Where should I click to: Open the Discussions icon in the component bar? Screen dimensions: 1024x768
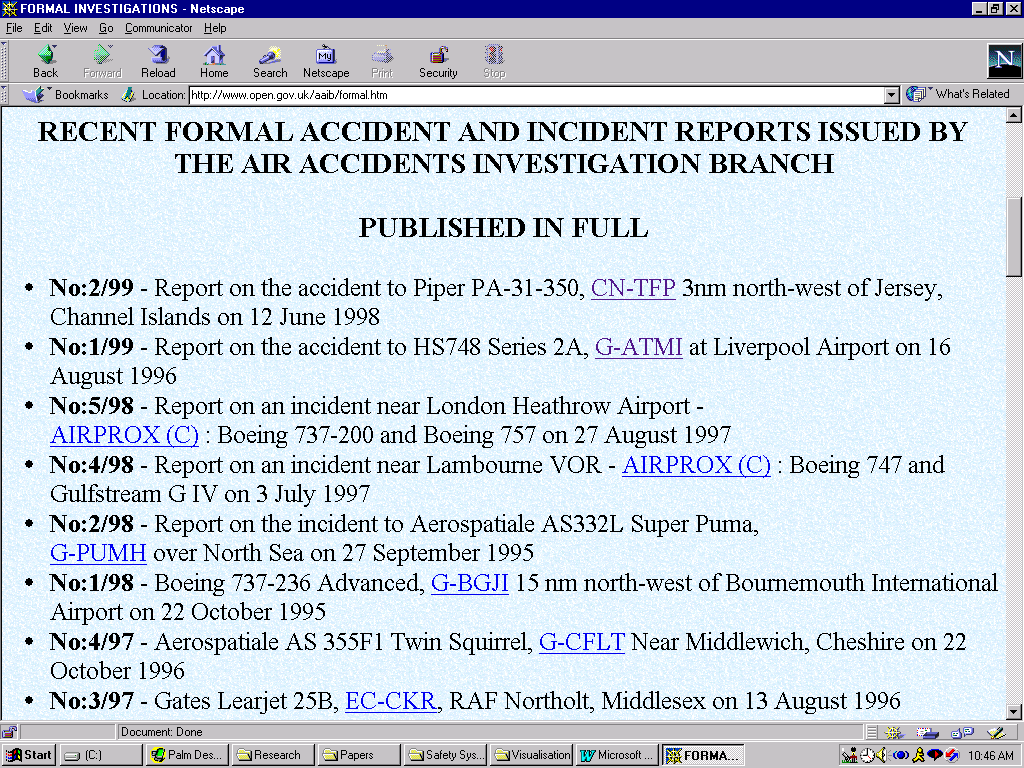pyautogui.click(x=962, y=733)
